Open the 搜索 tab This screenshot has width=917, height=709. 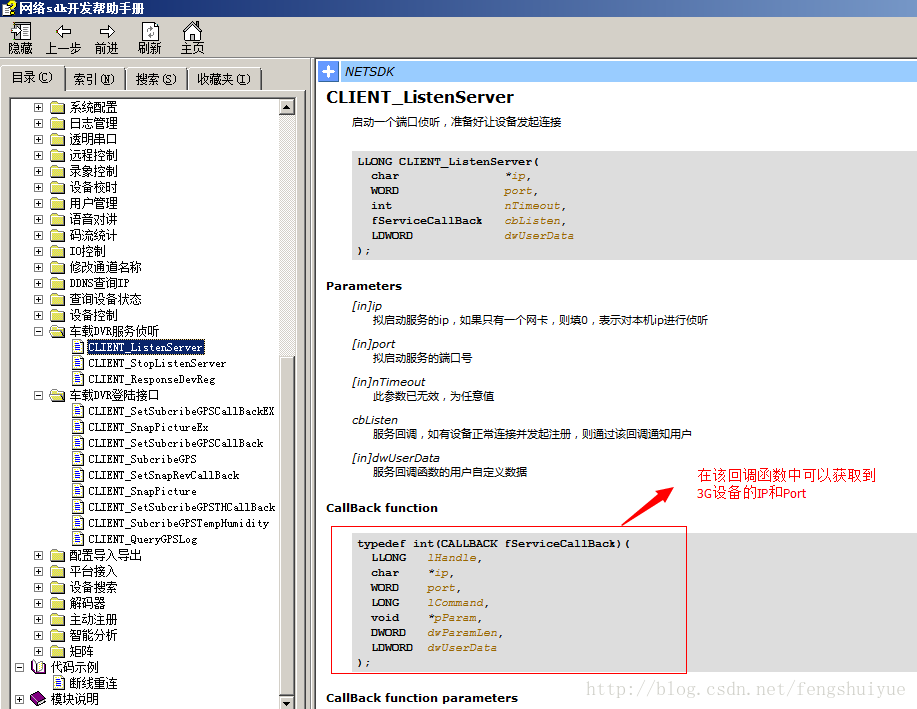point(156,79)
